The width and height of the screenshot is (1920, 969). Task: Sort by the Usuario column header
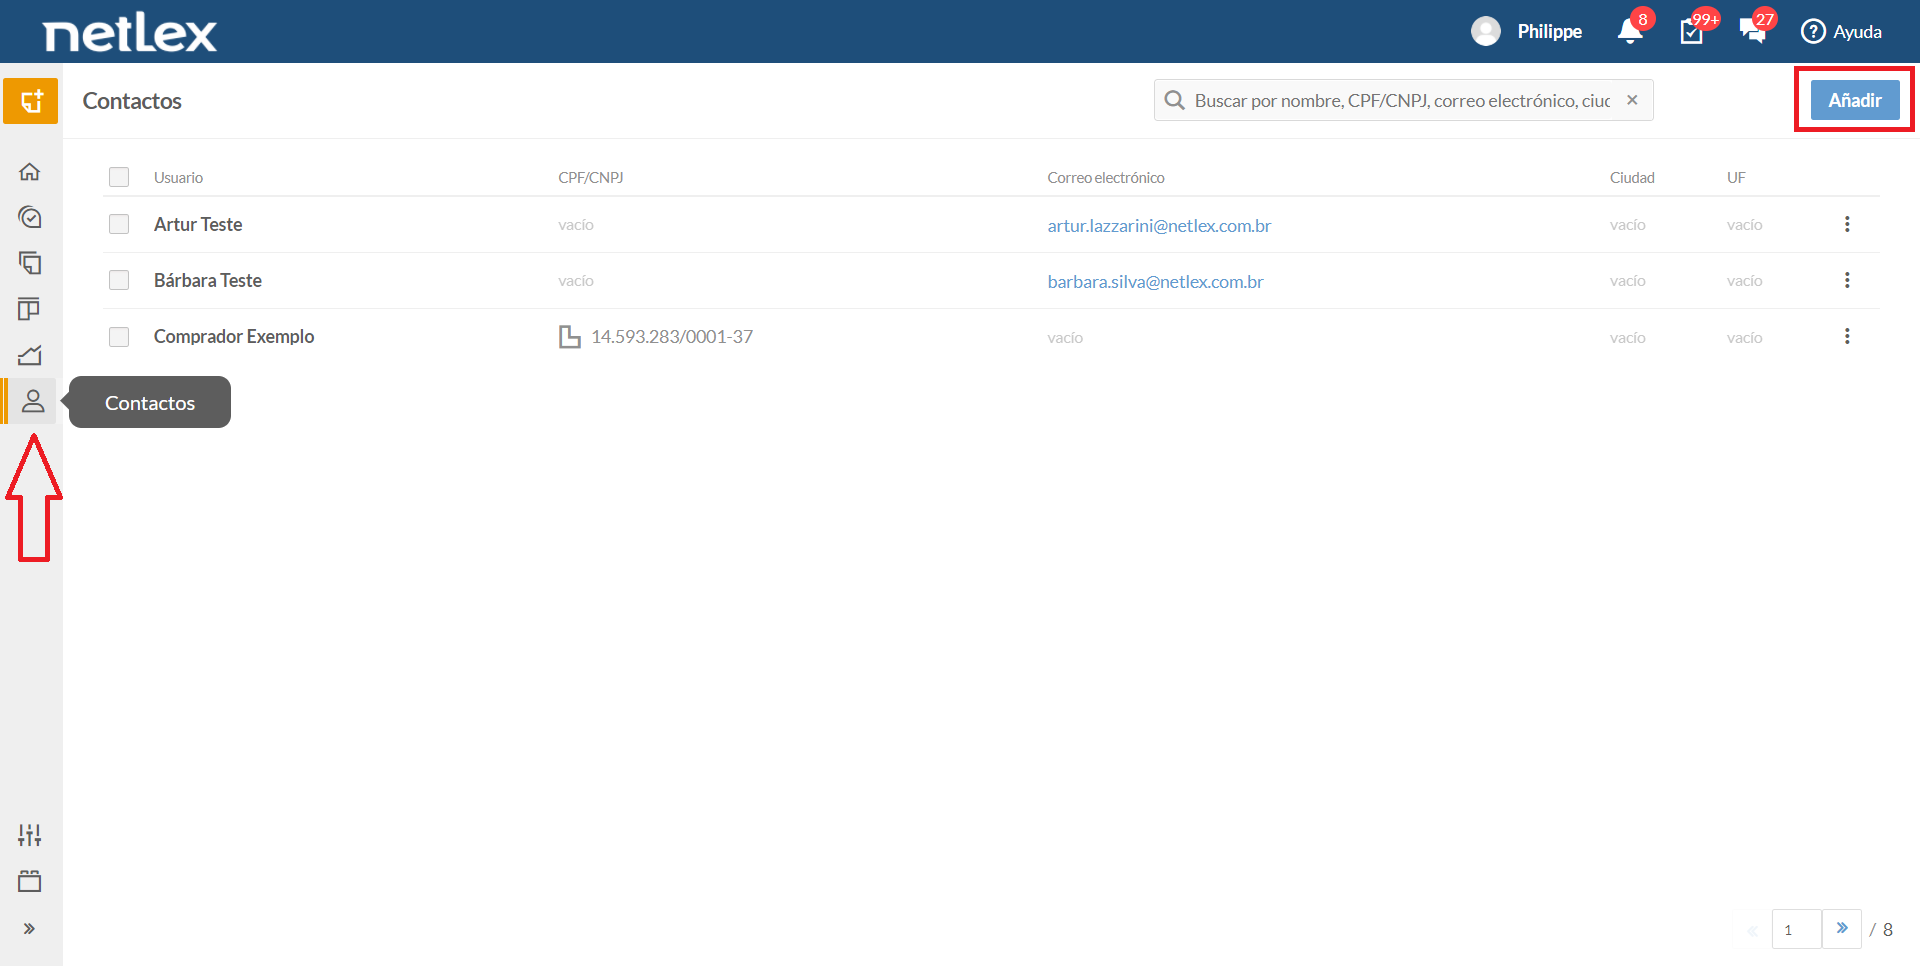178,178
